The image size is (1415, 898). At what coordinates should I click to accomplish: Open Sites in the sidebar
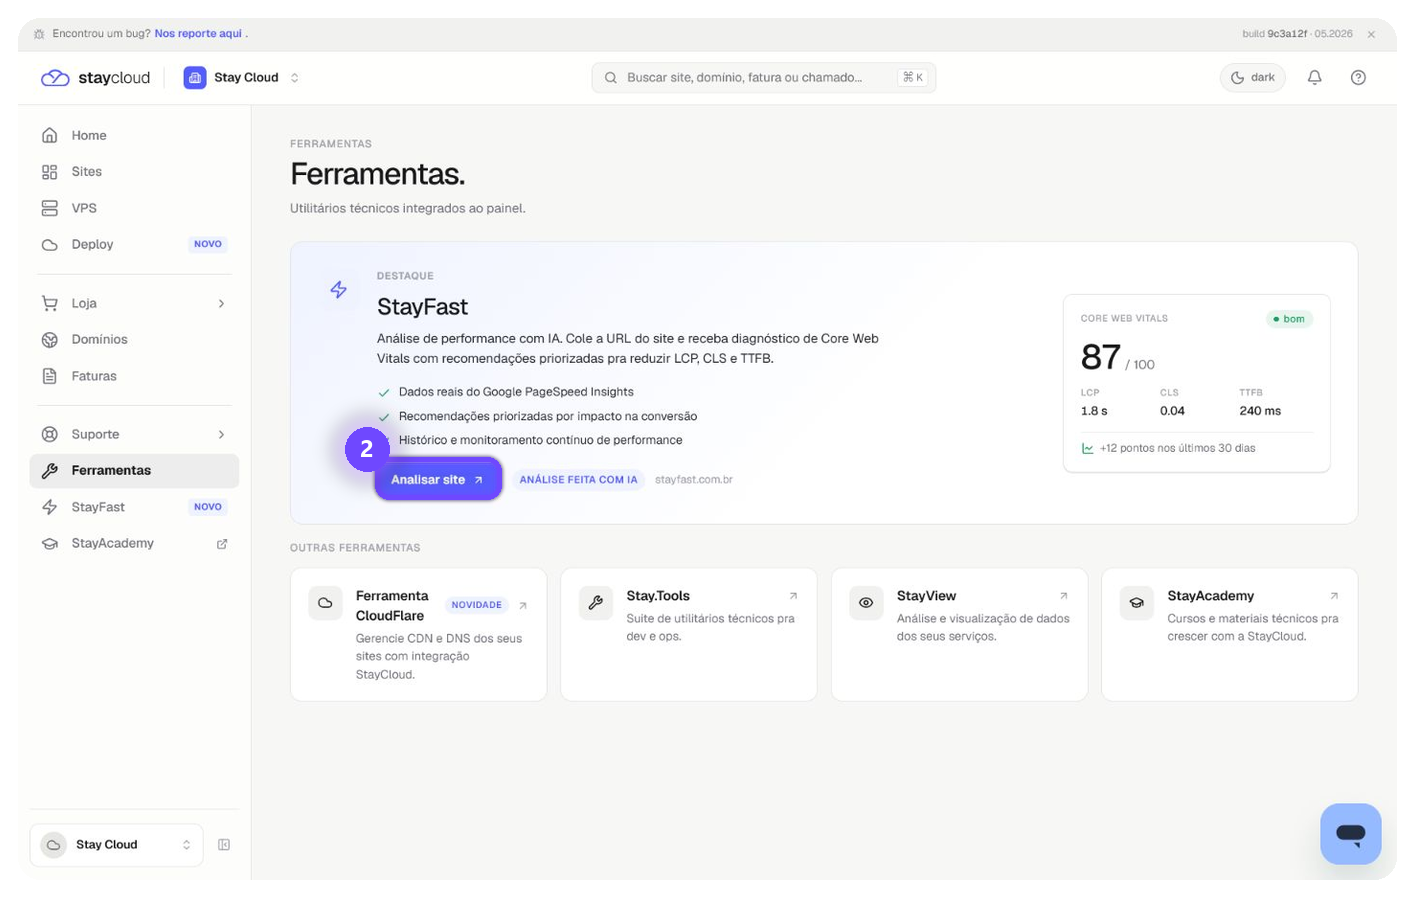click(x=134, y=172)
